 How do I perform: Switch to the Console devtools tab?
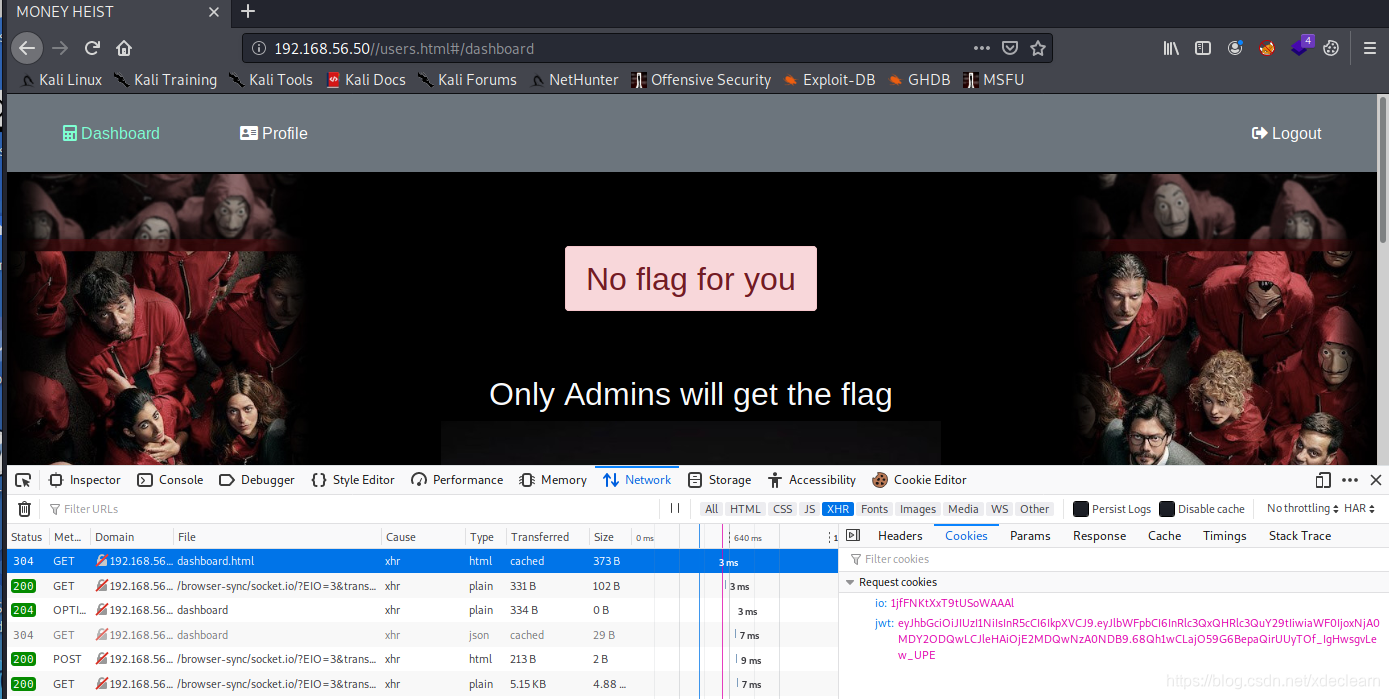170,480
